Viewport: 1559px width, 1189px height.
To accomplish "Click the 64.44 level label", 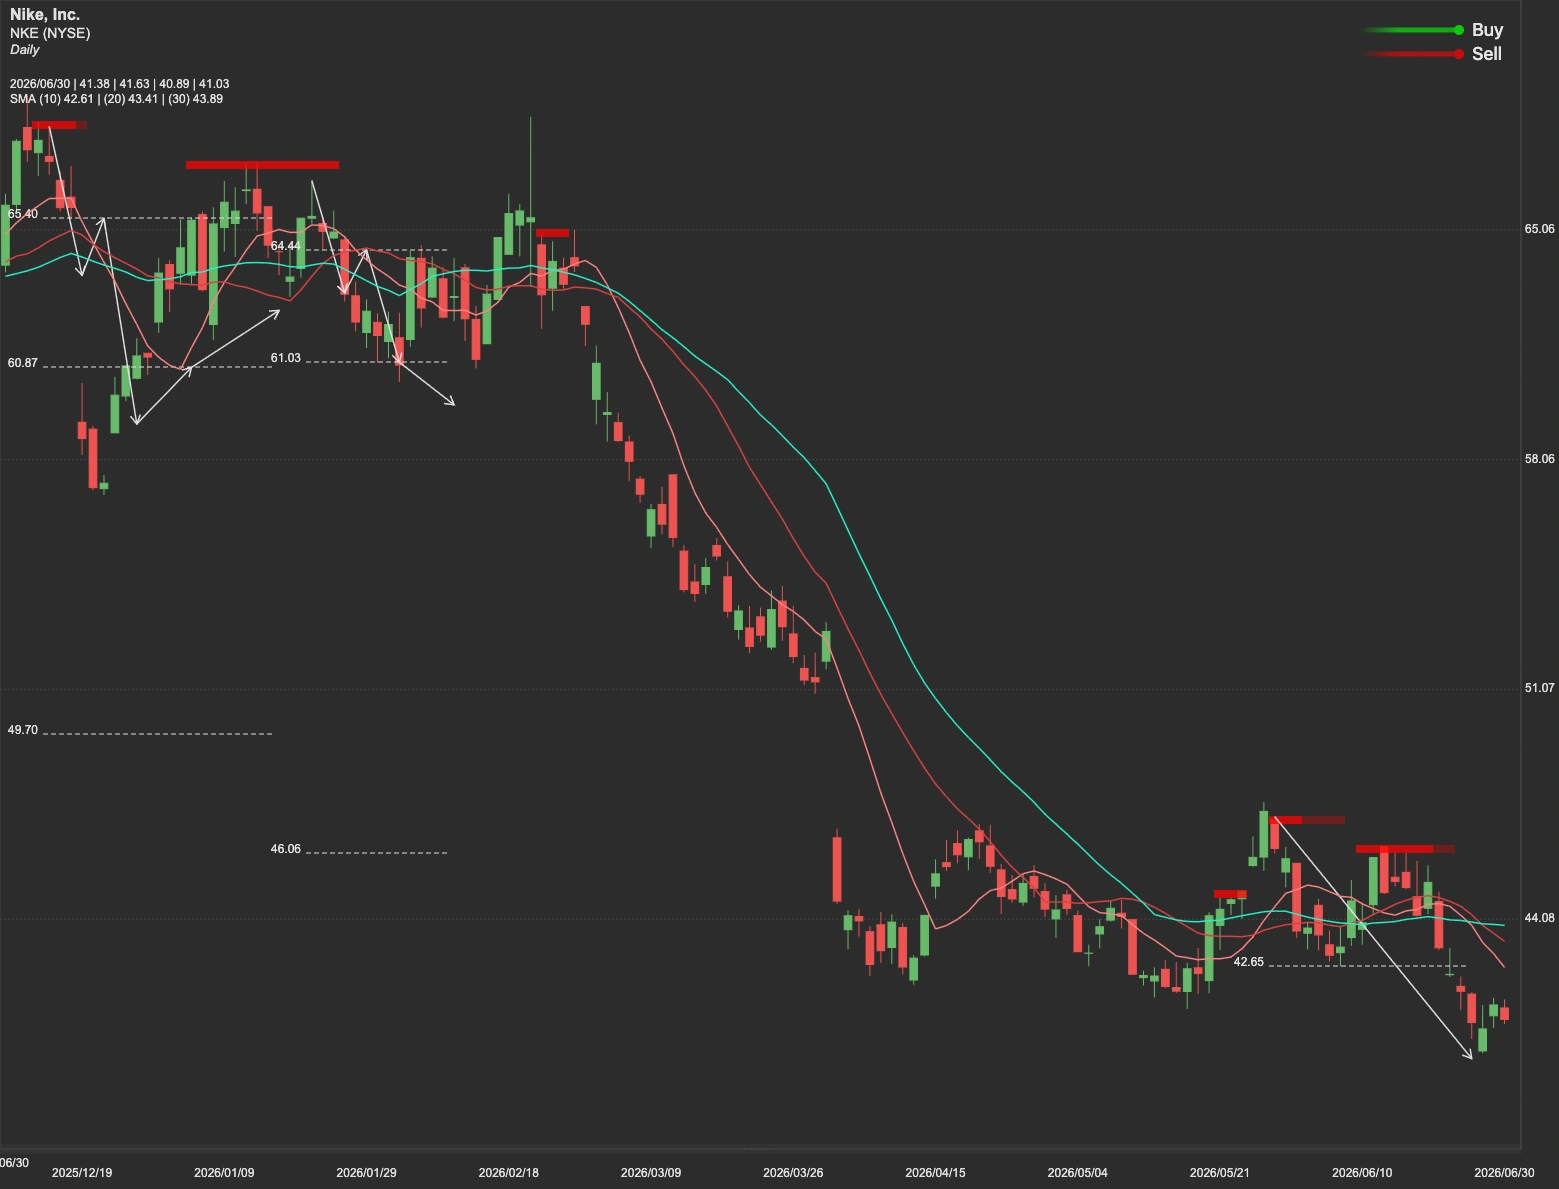I will coord(286,246).
